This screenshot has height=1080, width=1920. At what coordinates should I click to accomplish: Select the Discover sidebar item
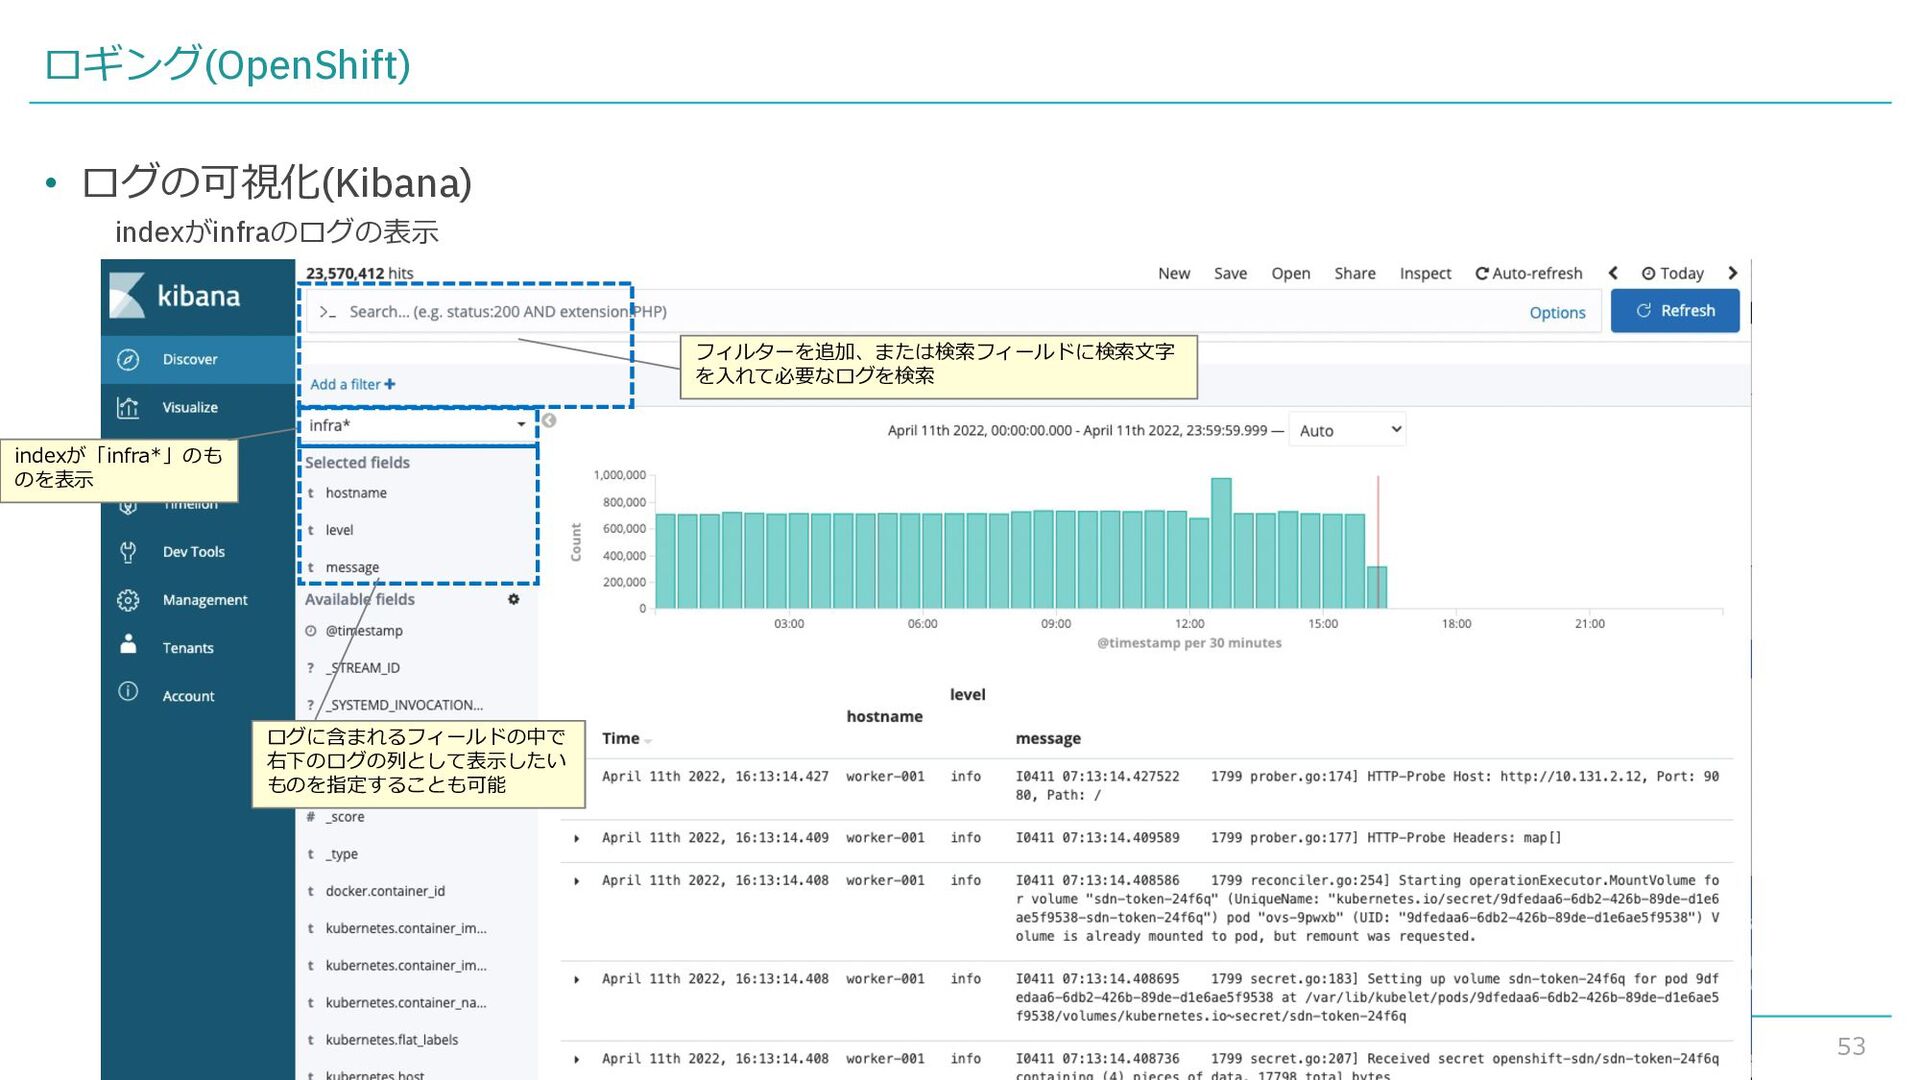198,360
